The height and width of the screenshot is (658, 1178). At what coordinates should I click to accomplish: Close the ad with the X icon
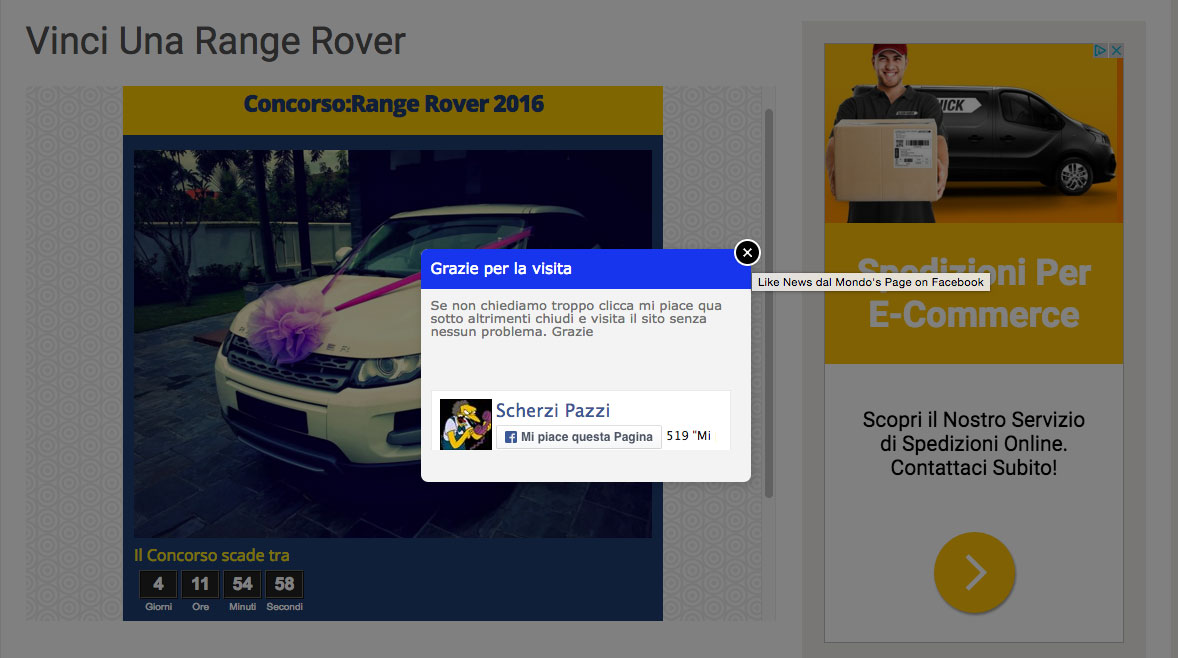(1116, 50)
